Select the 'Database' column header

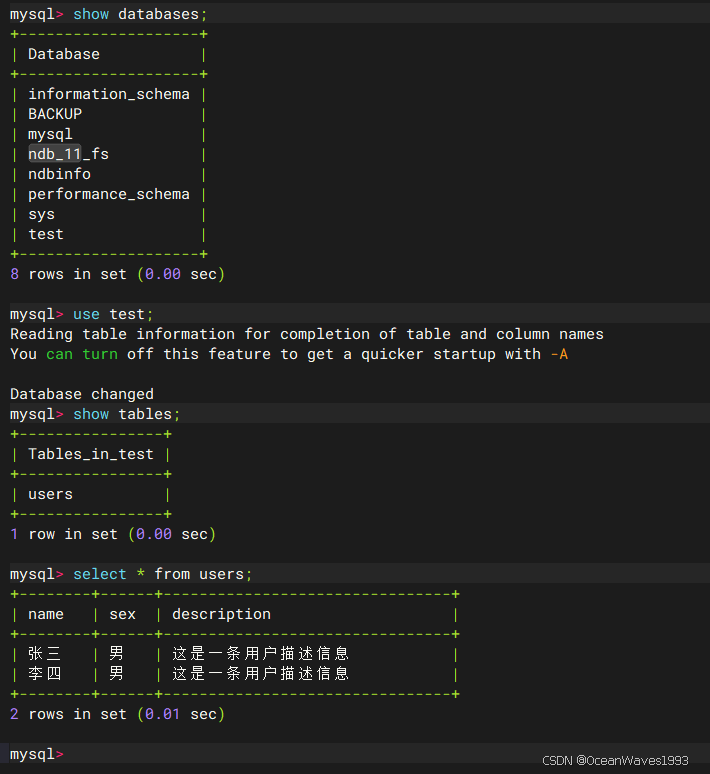pos(64,54)
